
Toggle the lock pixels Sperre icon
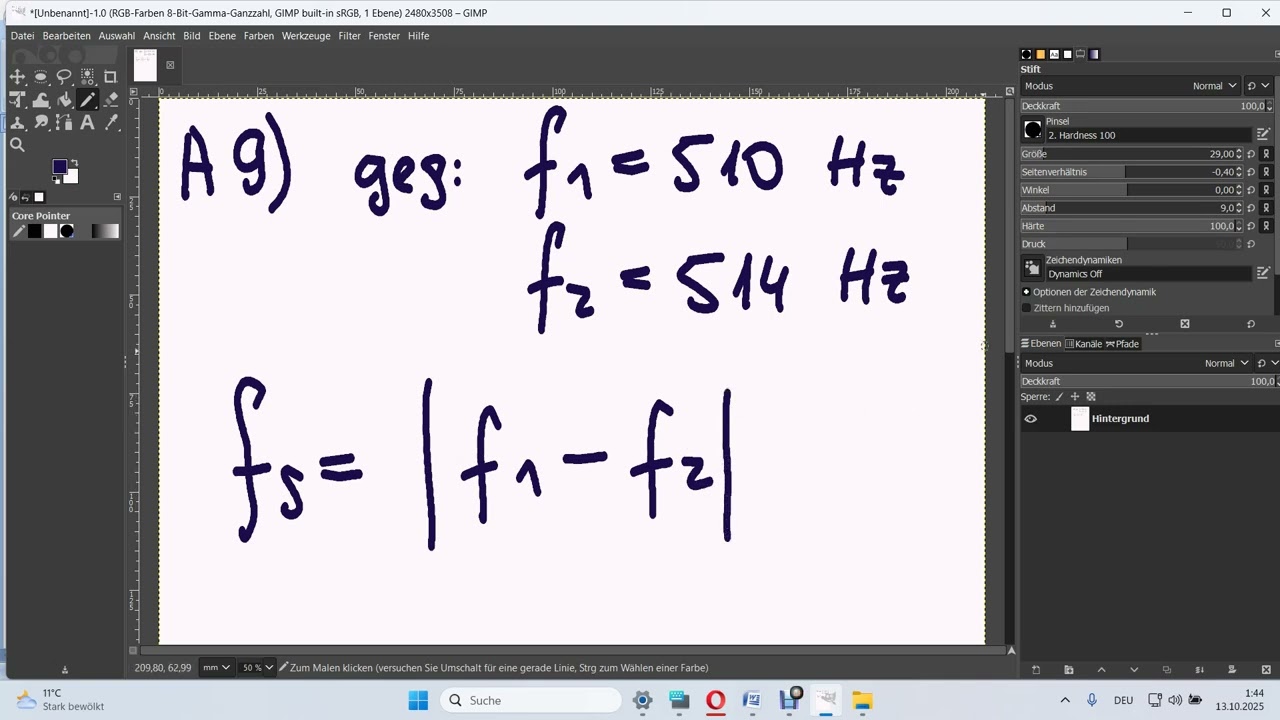tap(1059, 397)
